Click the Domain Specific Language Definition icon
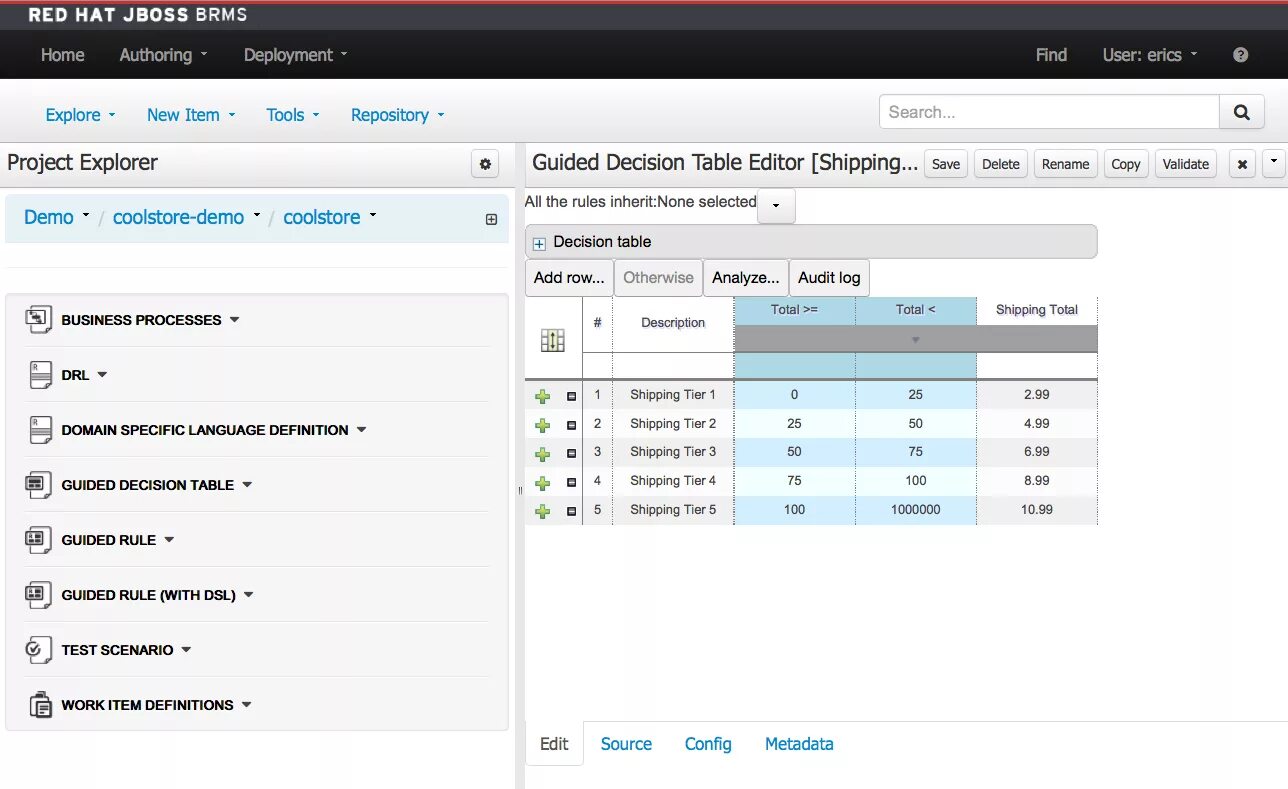 point(40,430)
